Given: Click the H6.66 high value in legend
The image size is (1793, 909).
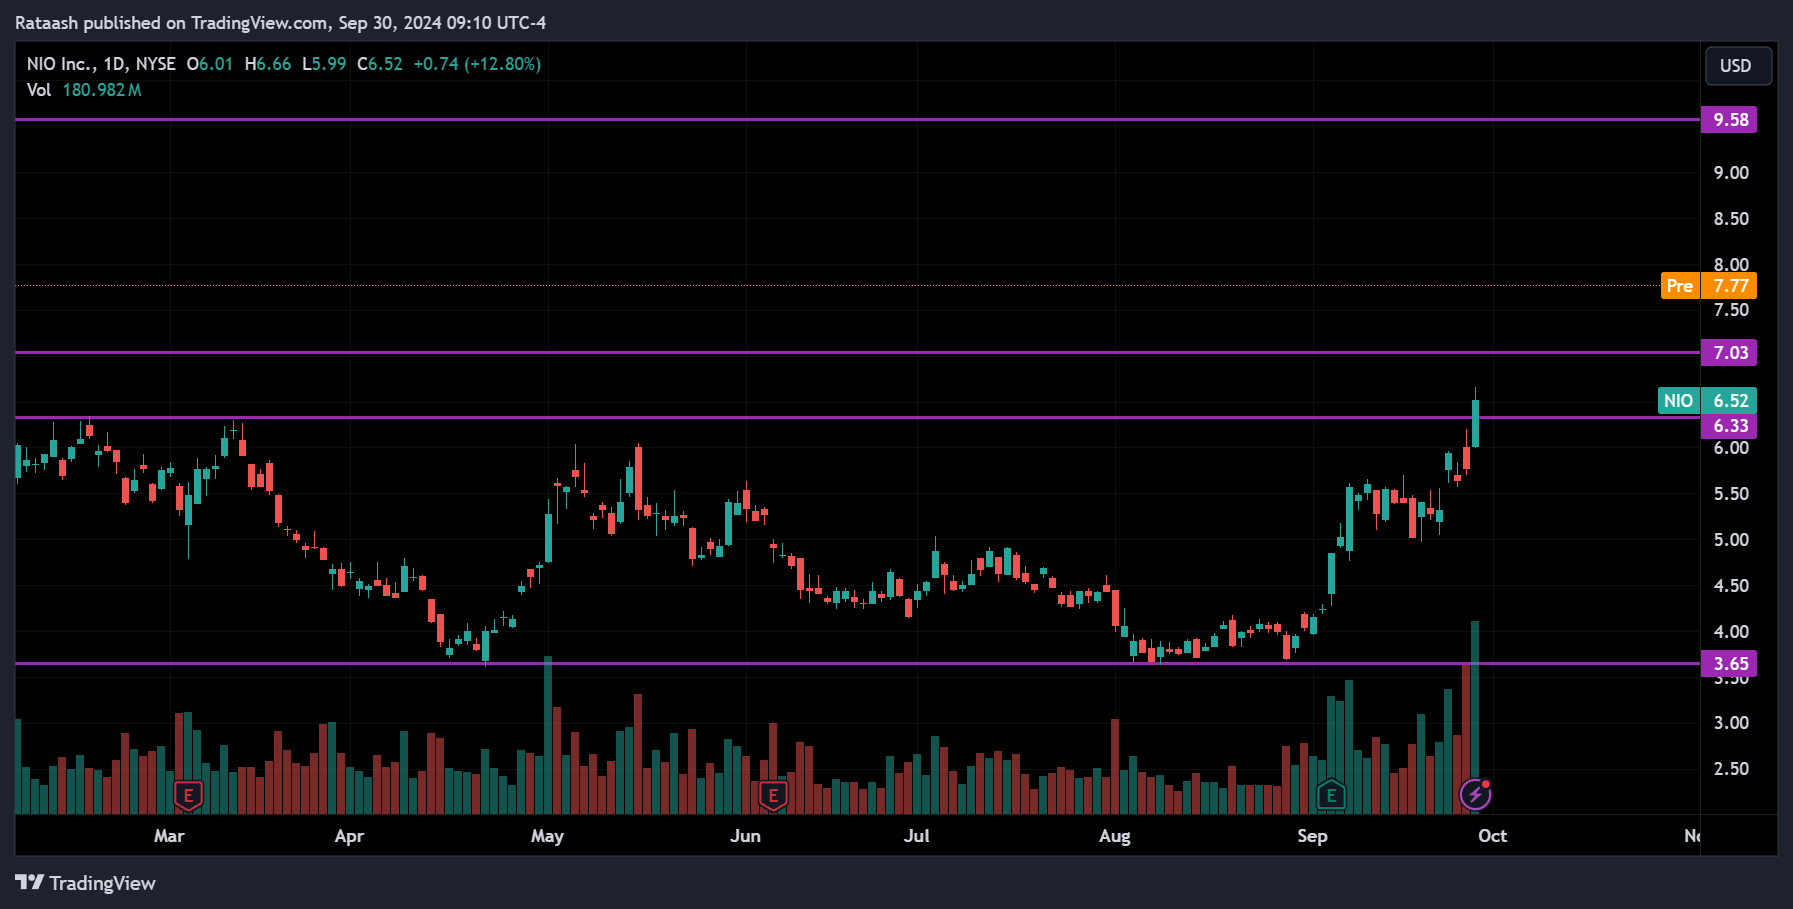Looking at the screenshot, I should 268,64.
